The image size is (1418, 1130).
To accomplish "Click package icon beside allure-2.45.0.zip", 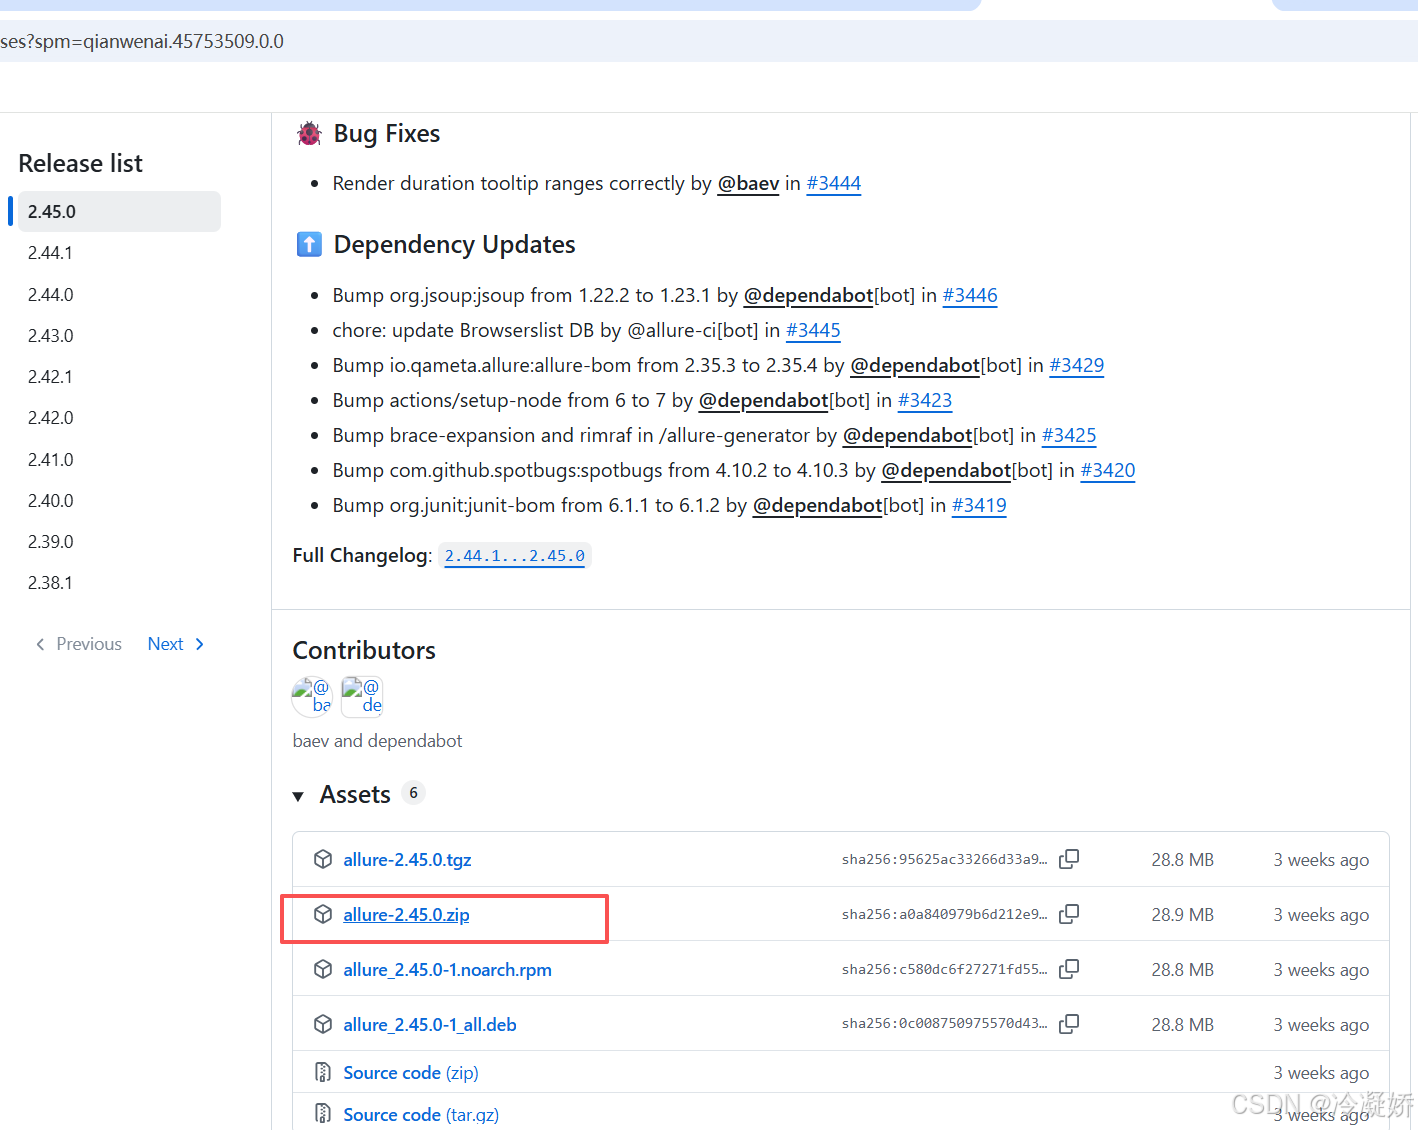I will point(323,914).
